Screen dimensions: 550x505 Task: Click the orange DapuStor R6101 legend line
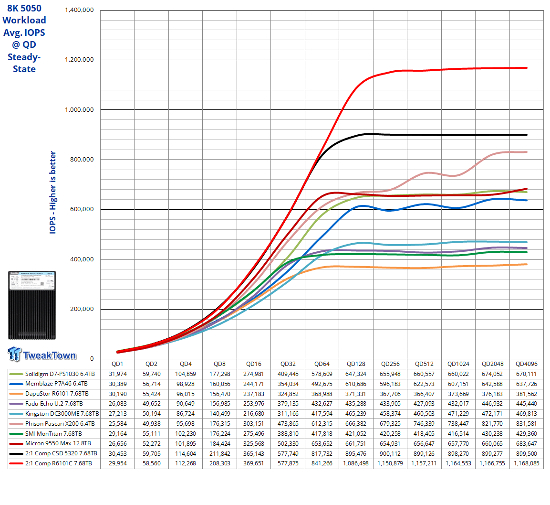(x=15, y=394)
